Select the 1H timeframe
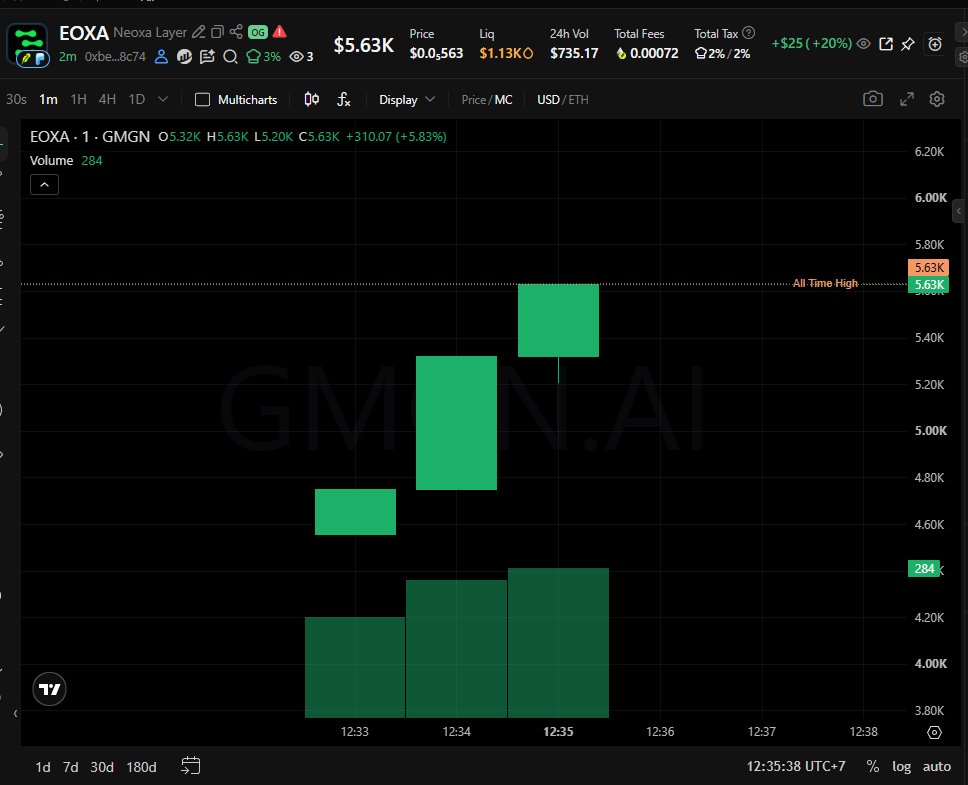The height and width of the screenshot is (785, 968). tap(78, 99)
